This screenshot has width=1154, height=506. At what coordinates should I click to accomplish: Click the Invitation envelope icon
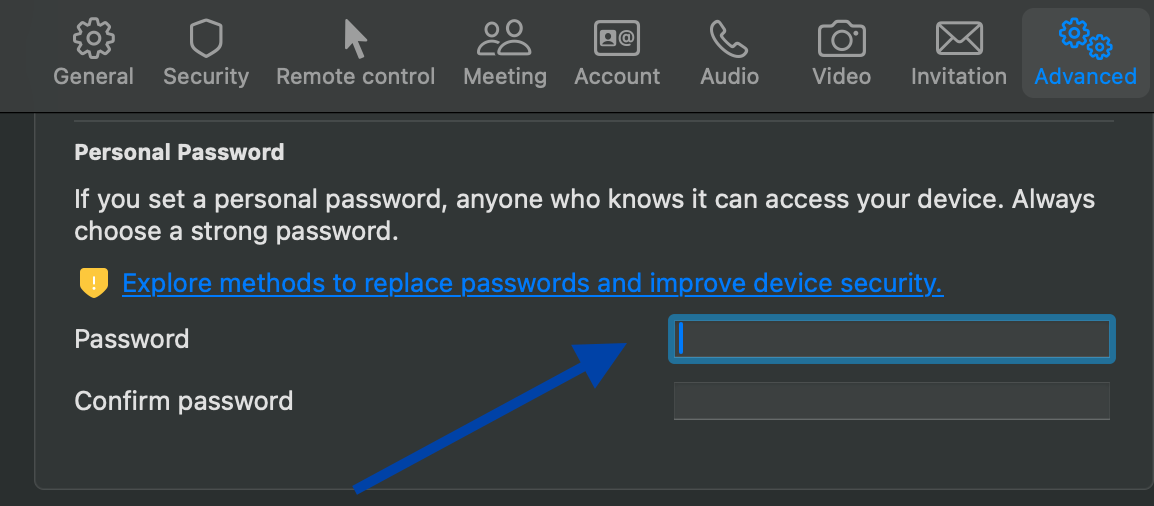958,39
